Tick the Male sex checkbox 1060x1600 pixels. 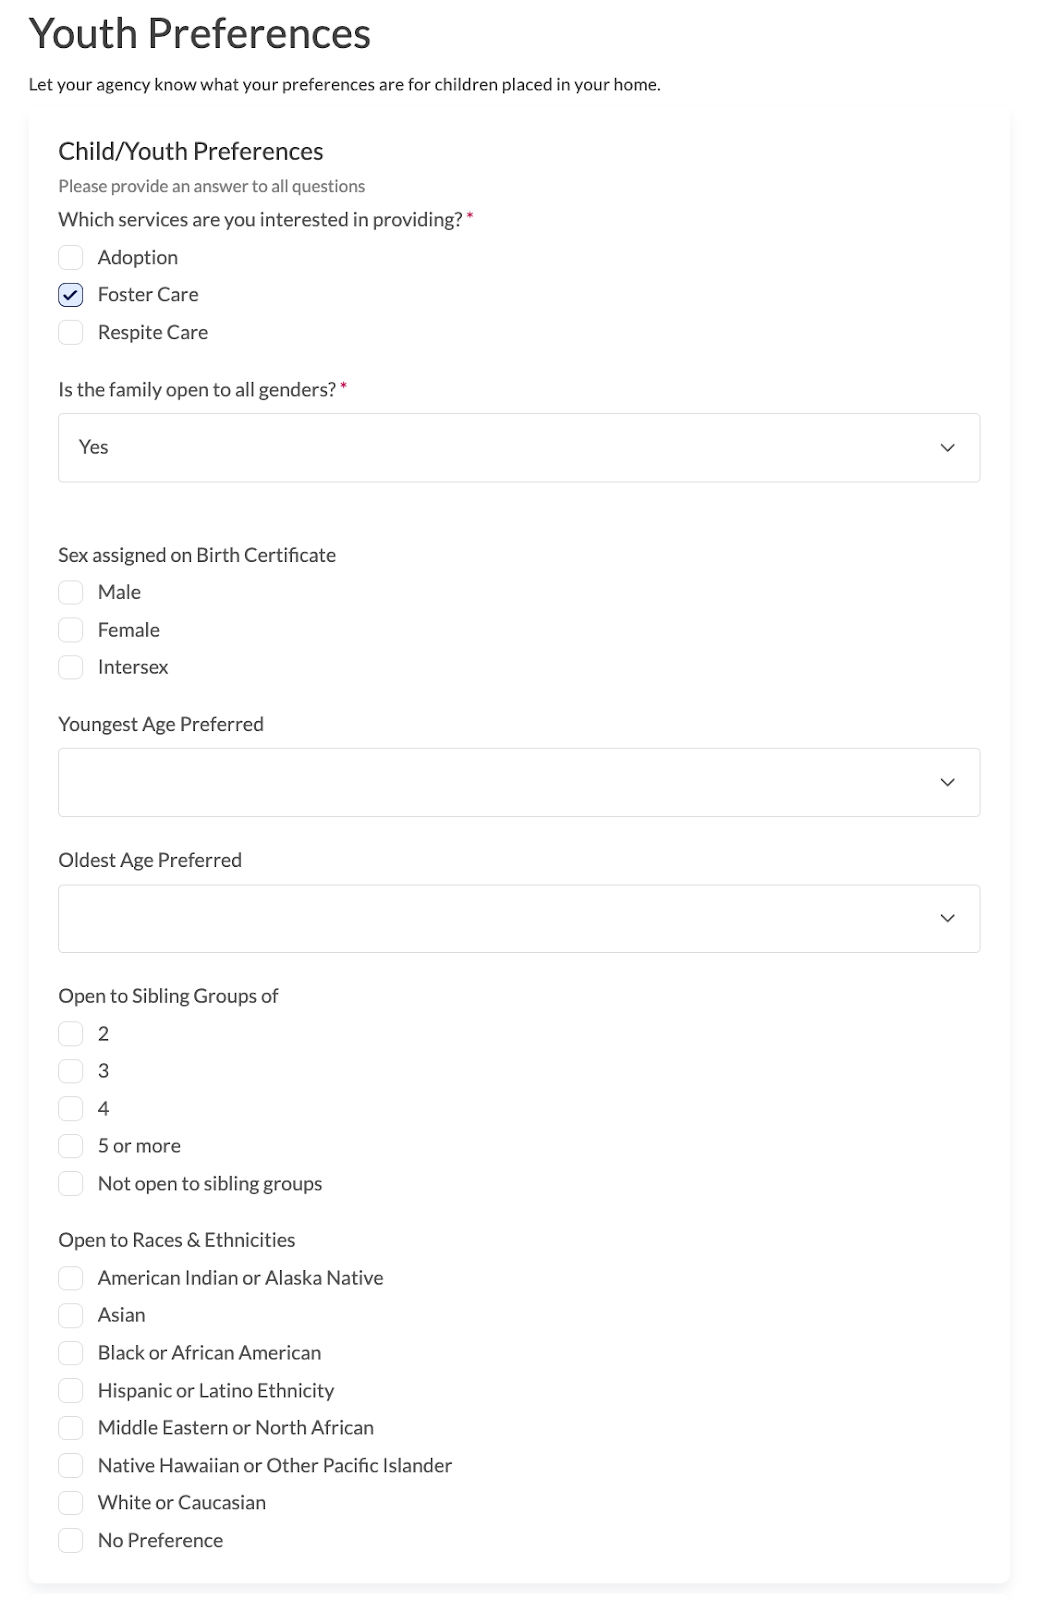tap(71, 593)
